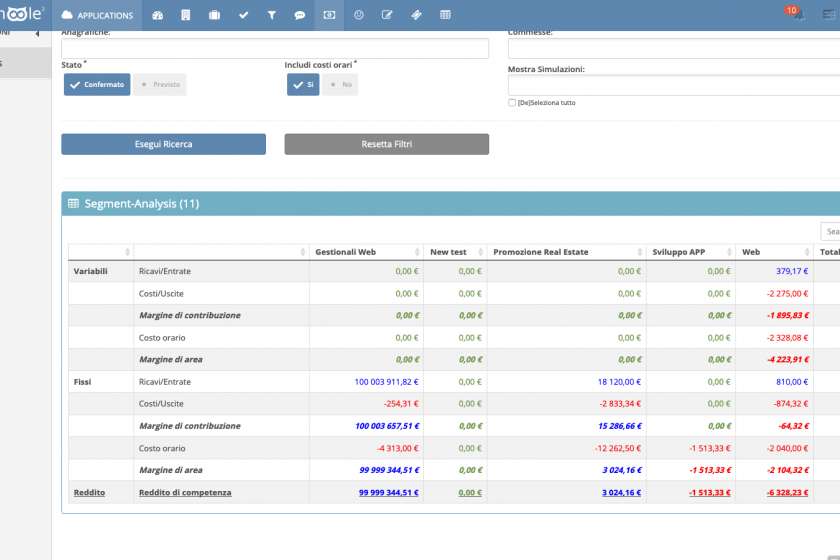The image size is (840, 560).
Task: Open notifications bell with badge 10
Action: click(795, 13)
